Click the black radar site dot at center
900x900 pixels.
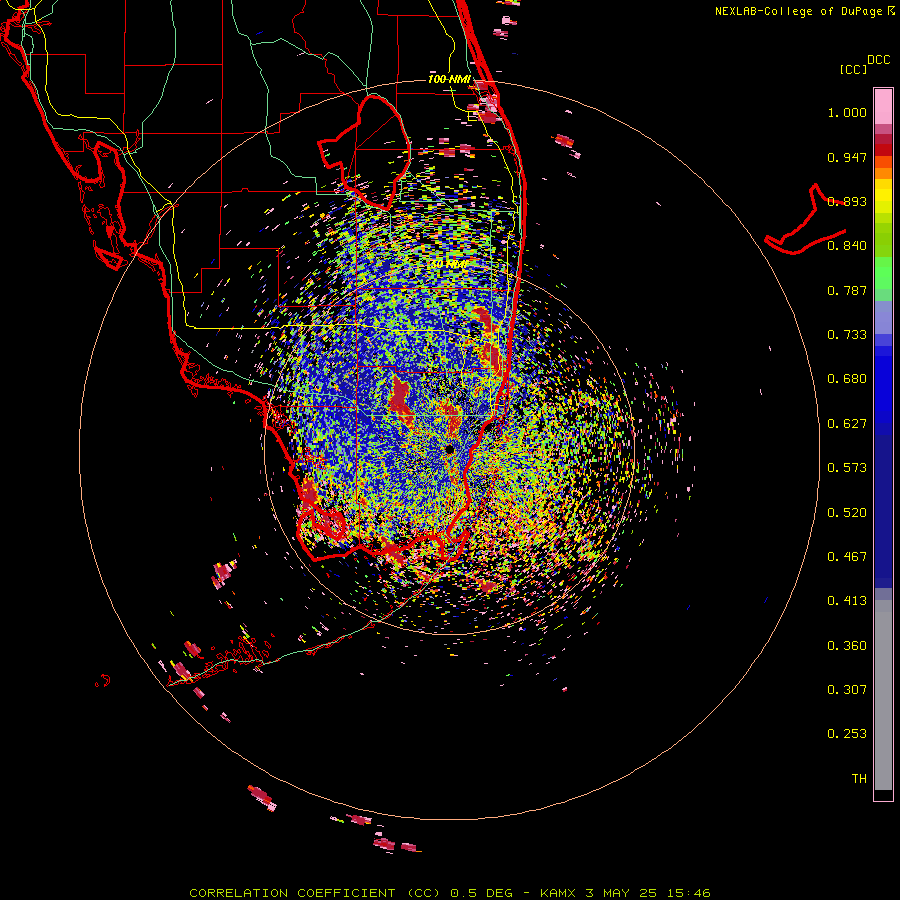coord(449,450)
